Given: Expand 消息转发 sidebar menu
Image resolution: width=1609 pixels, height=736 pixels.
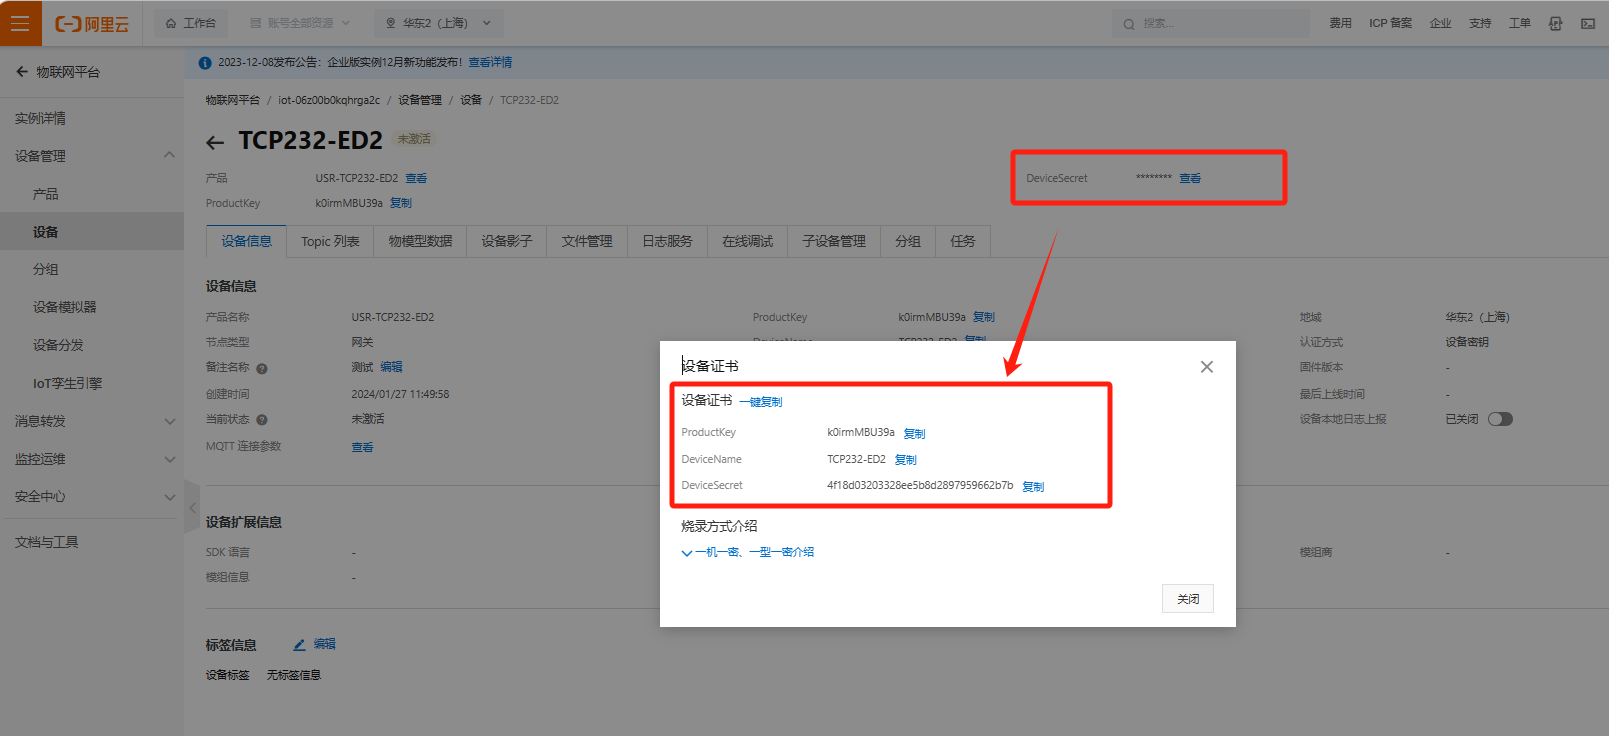Looking at the screenshot, I should coord(92,421).
